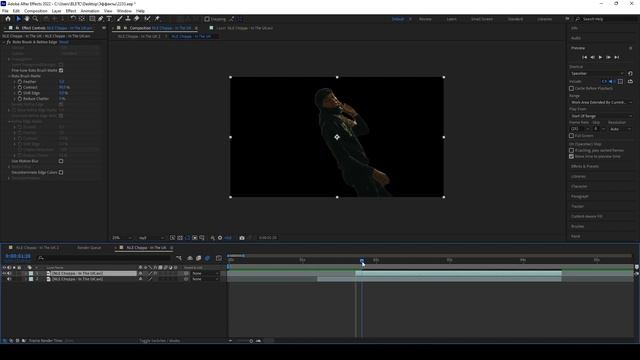Toggle Fine-tune Roto Brush Matte checkbox
This screenshot has width=640, height=360.
[61, 70]
